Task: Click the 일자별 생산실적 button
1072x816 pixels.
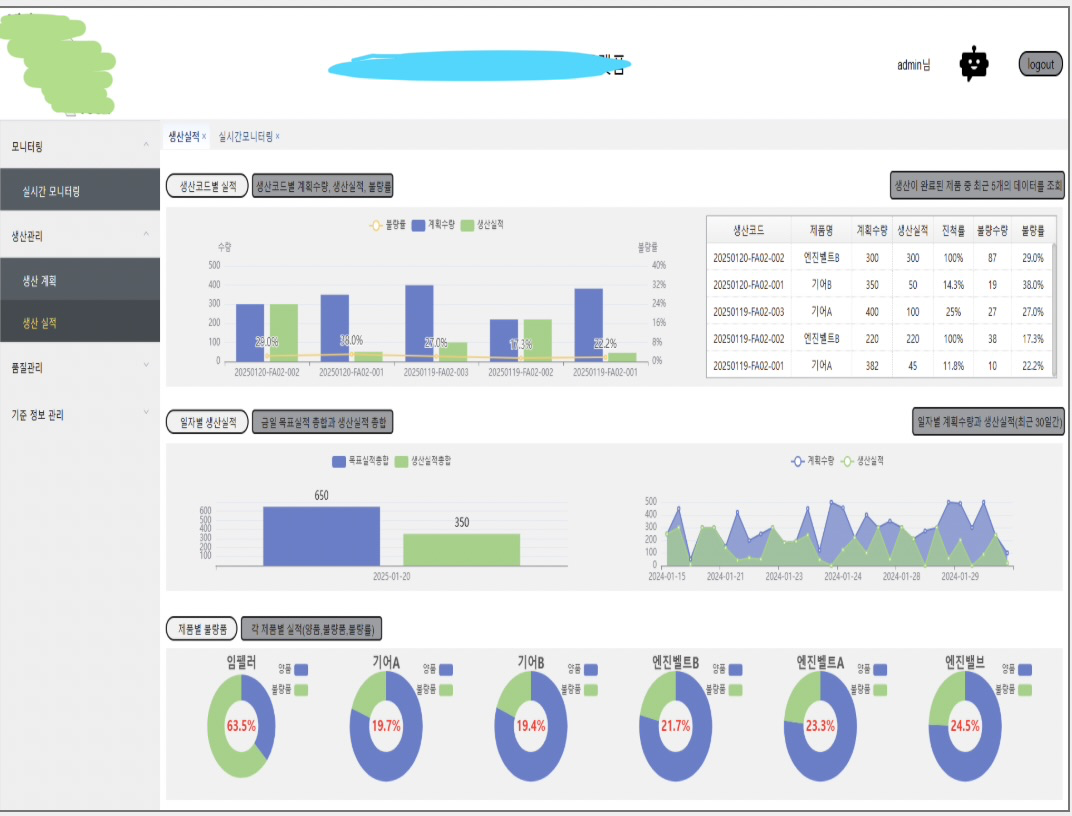Action: 207,422
